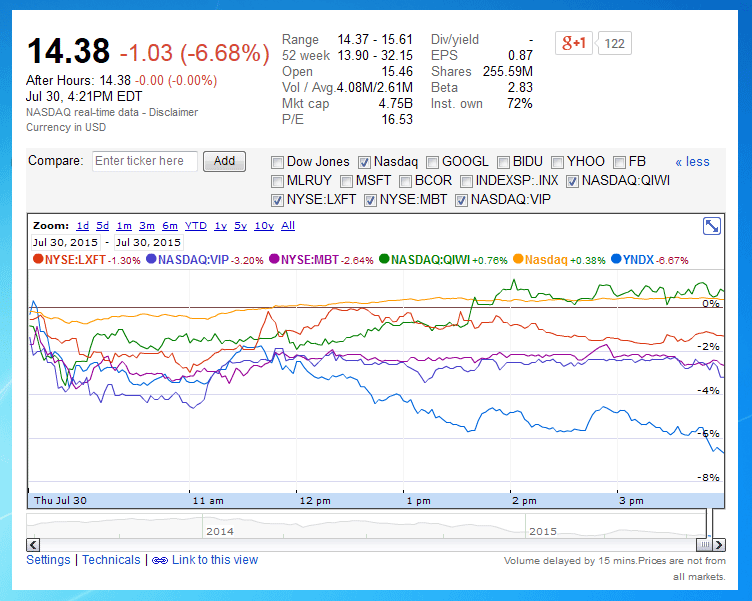Check the INDEXSP:.INX comparison box
The width and height of the screenshot is (752, 601).
click(x=466, y=181)
